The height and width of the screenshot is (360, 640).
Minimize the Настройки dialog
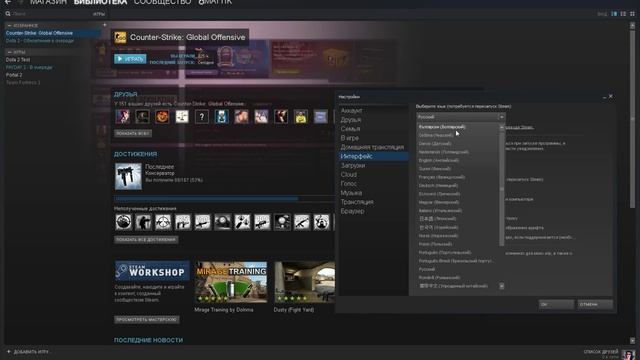[x=604, y=97]
